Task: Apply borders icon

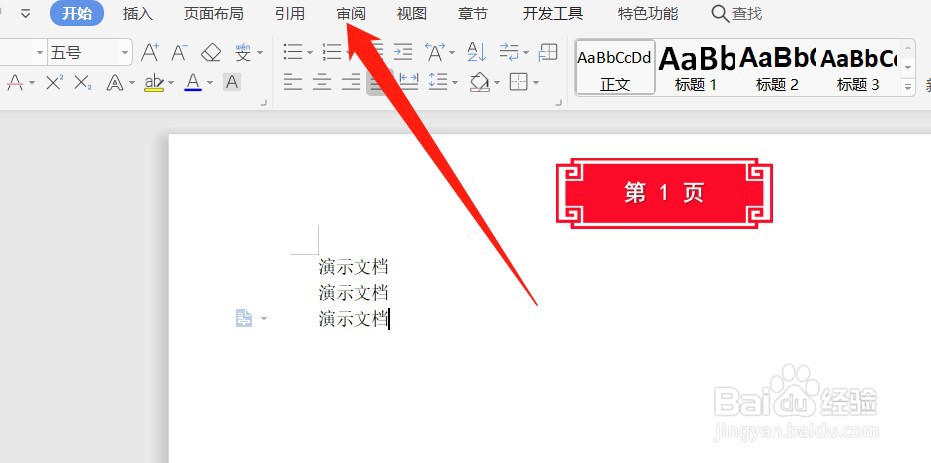Action: point(519,82)
